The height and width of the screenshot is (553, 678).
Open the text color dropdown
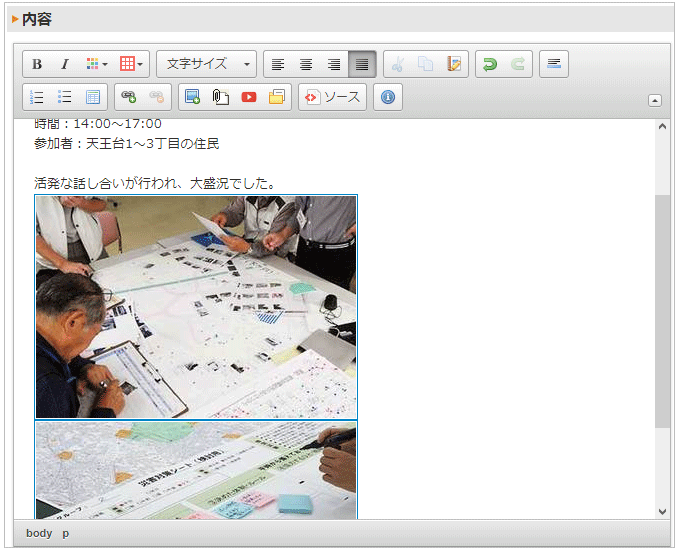coord(97,64)
